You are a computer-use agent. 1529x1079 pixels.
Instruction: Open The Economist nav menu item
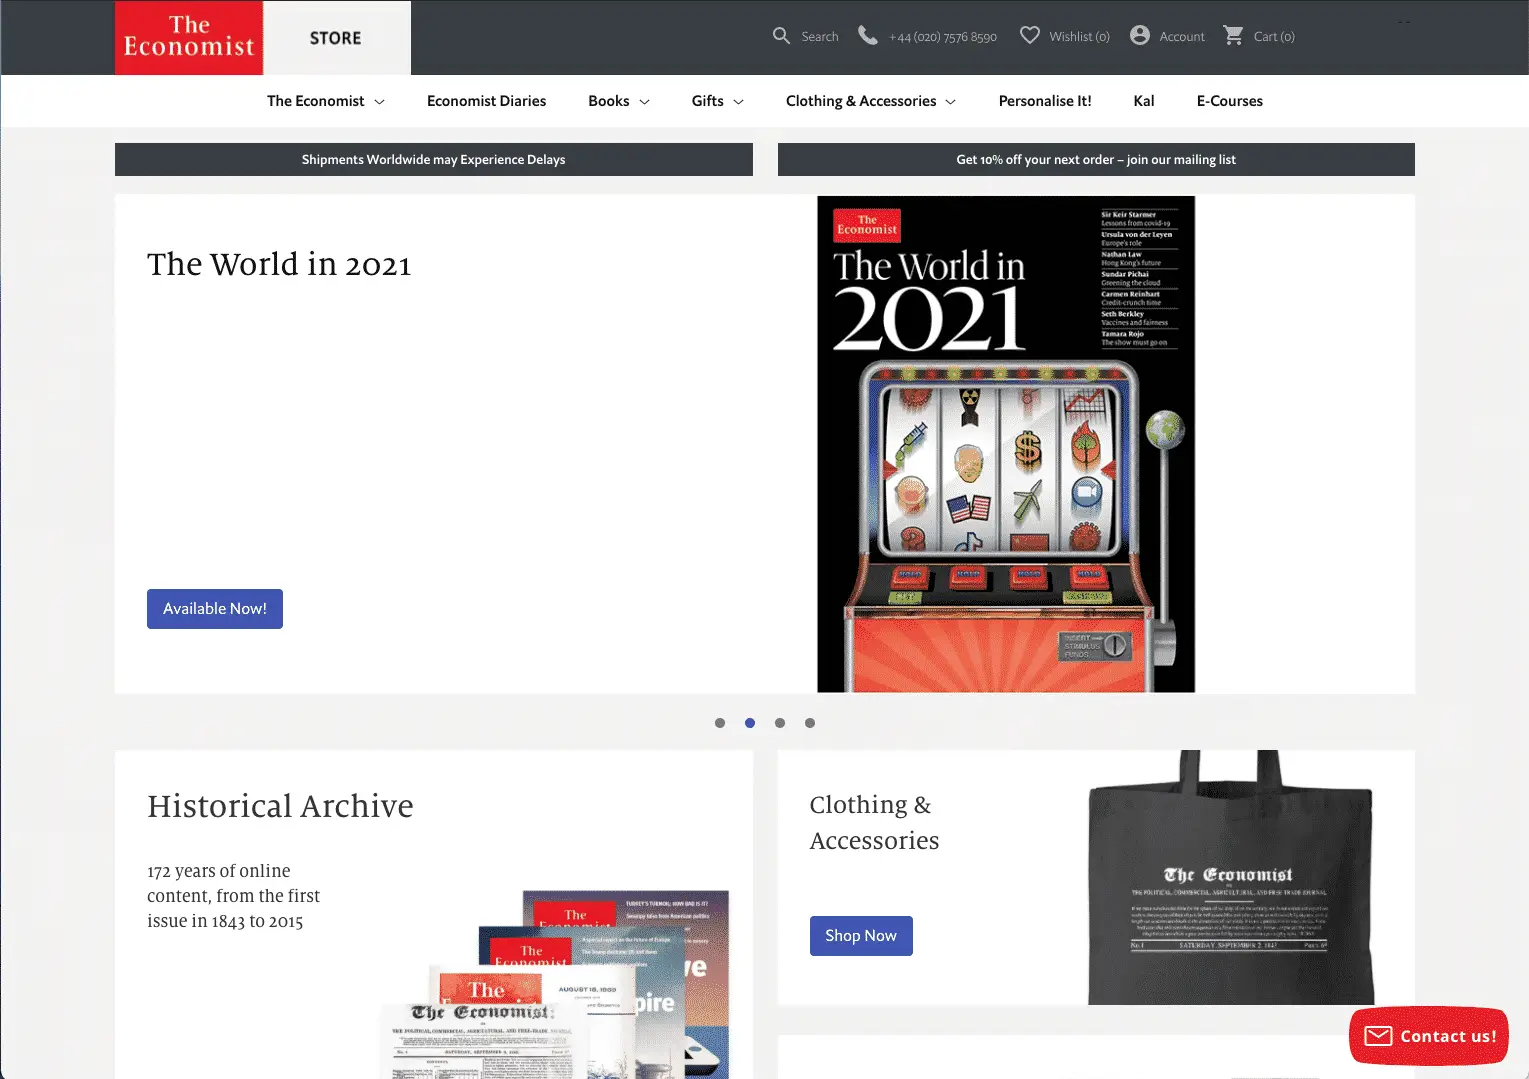[315, 101]
